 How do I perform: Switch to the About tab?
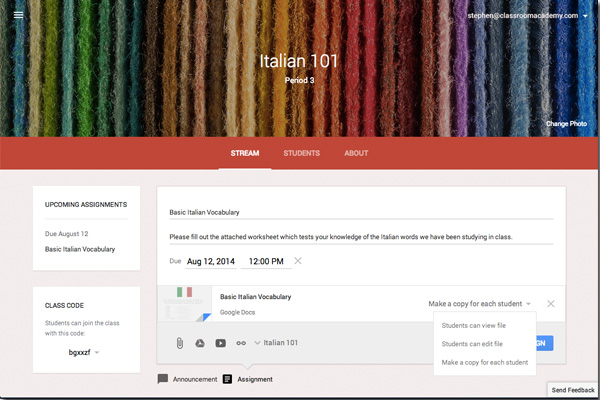356,153
